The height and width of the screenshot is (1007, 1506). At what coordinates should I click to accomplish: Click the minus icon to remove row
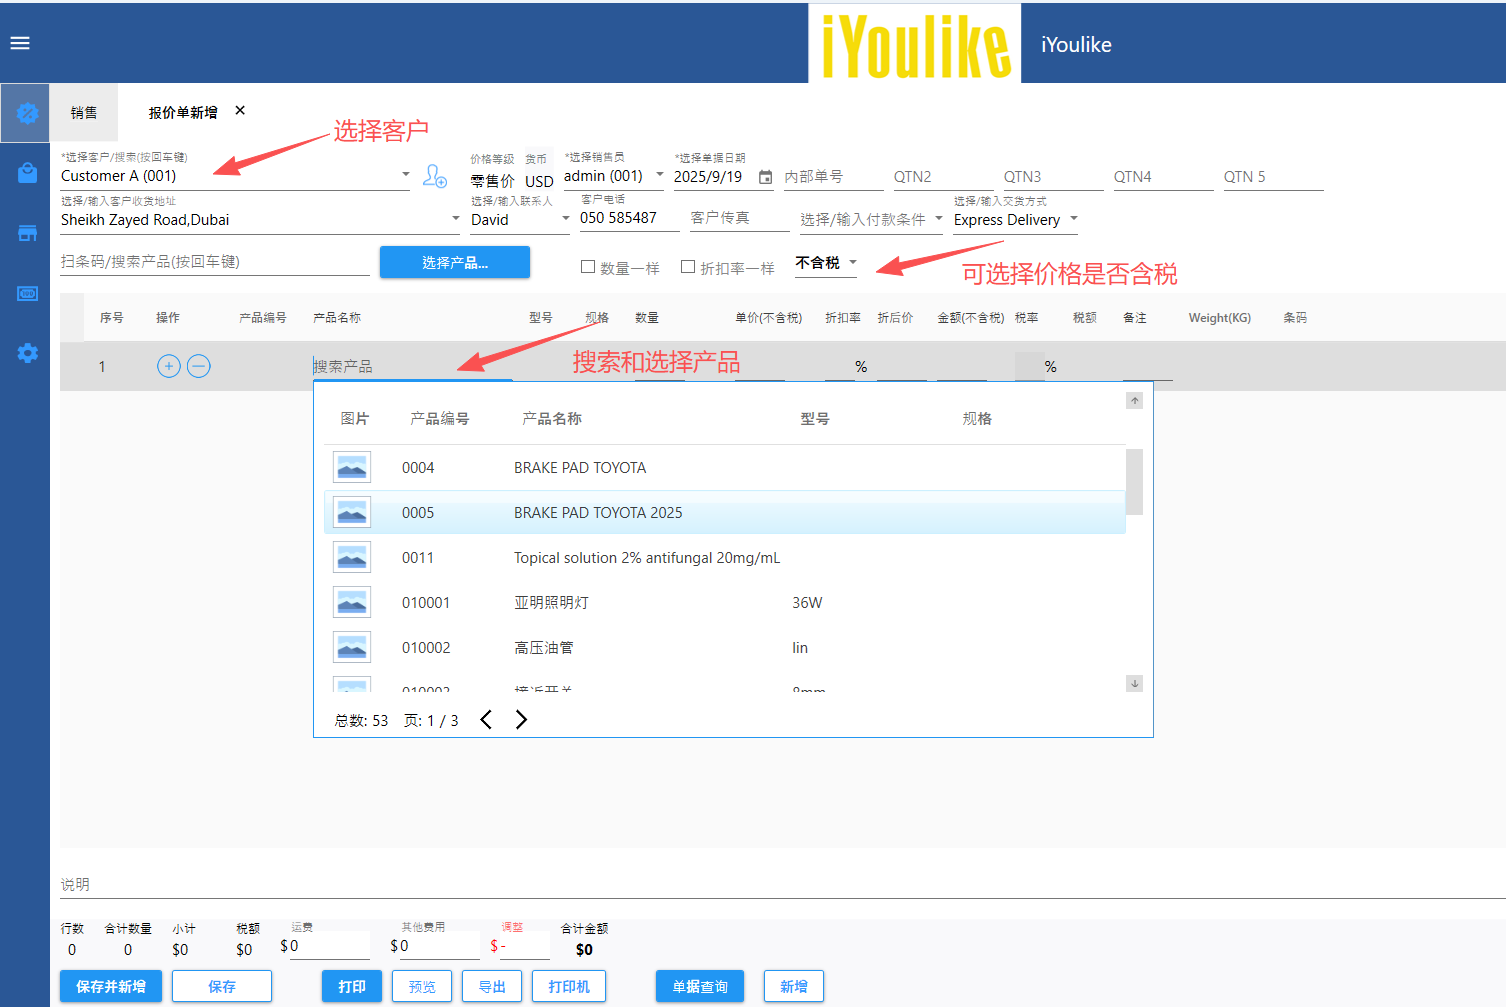point(199,366)
